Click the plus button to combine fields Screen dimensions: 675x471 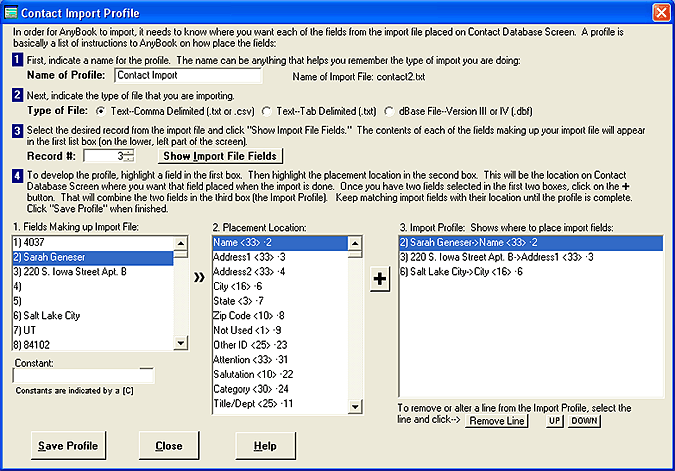click(379, 281)
